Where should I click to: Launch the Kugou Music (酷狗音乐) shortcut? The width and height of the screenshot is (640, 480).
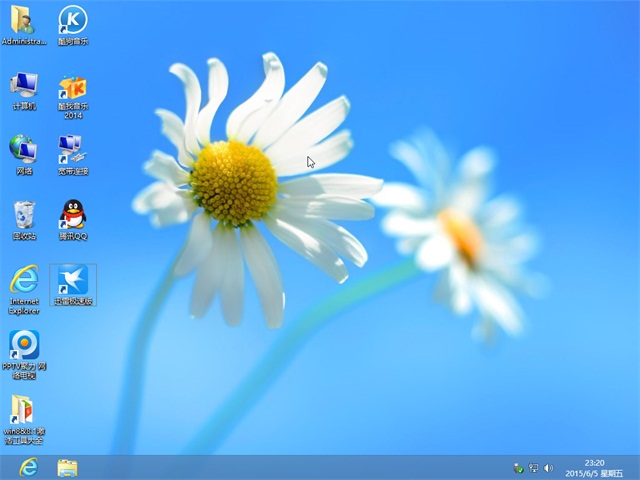[x=72, y=20]
